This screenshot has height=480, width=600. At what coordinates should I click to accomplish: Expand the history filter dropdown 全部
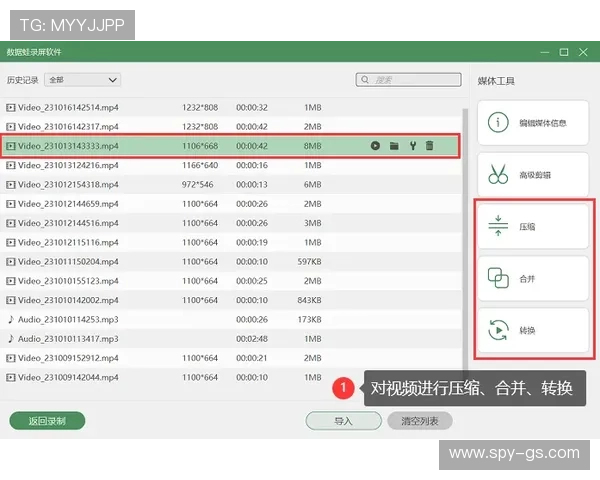pyautogui.click(x=82, y=80)
